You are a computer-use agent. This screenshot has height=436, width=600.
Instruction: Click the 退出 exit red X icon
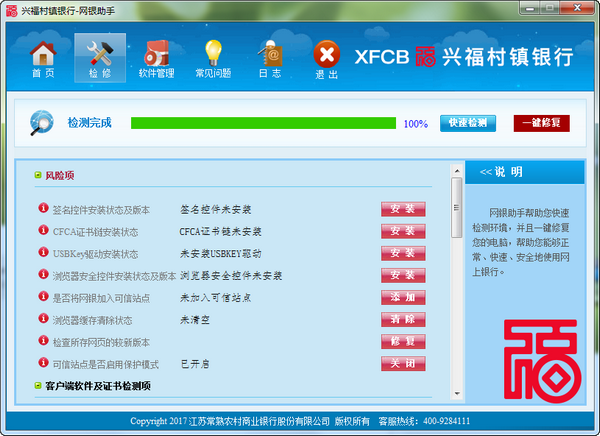point(326,59)
